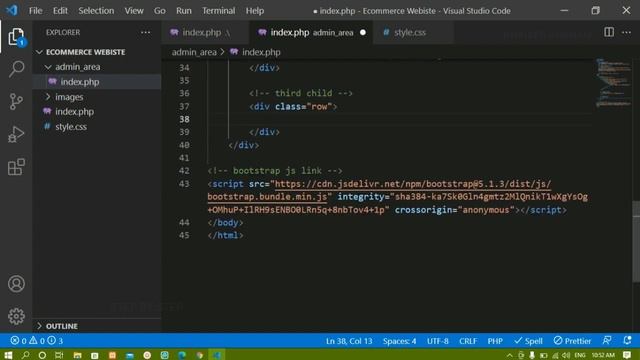
Task: Open the Edit menu
Action: (60, 11)
